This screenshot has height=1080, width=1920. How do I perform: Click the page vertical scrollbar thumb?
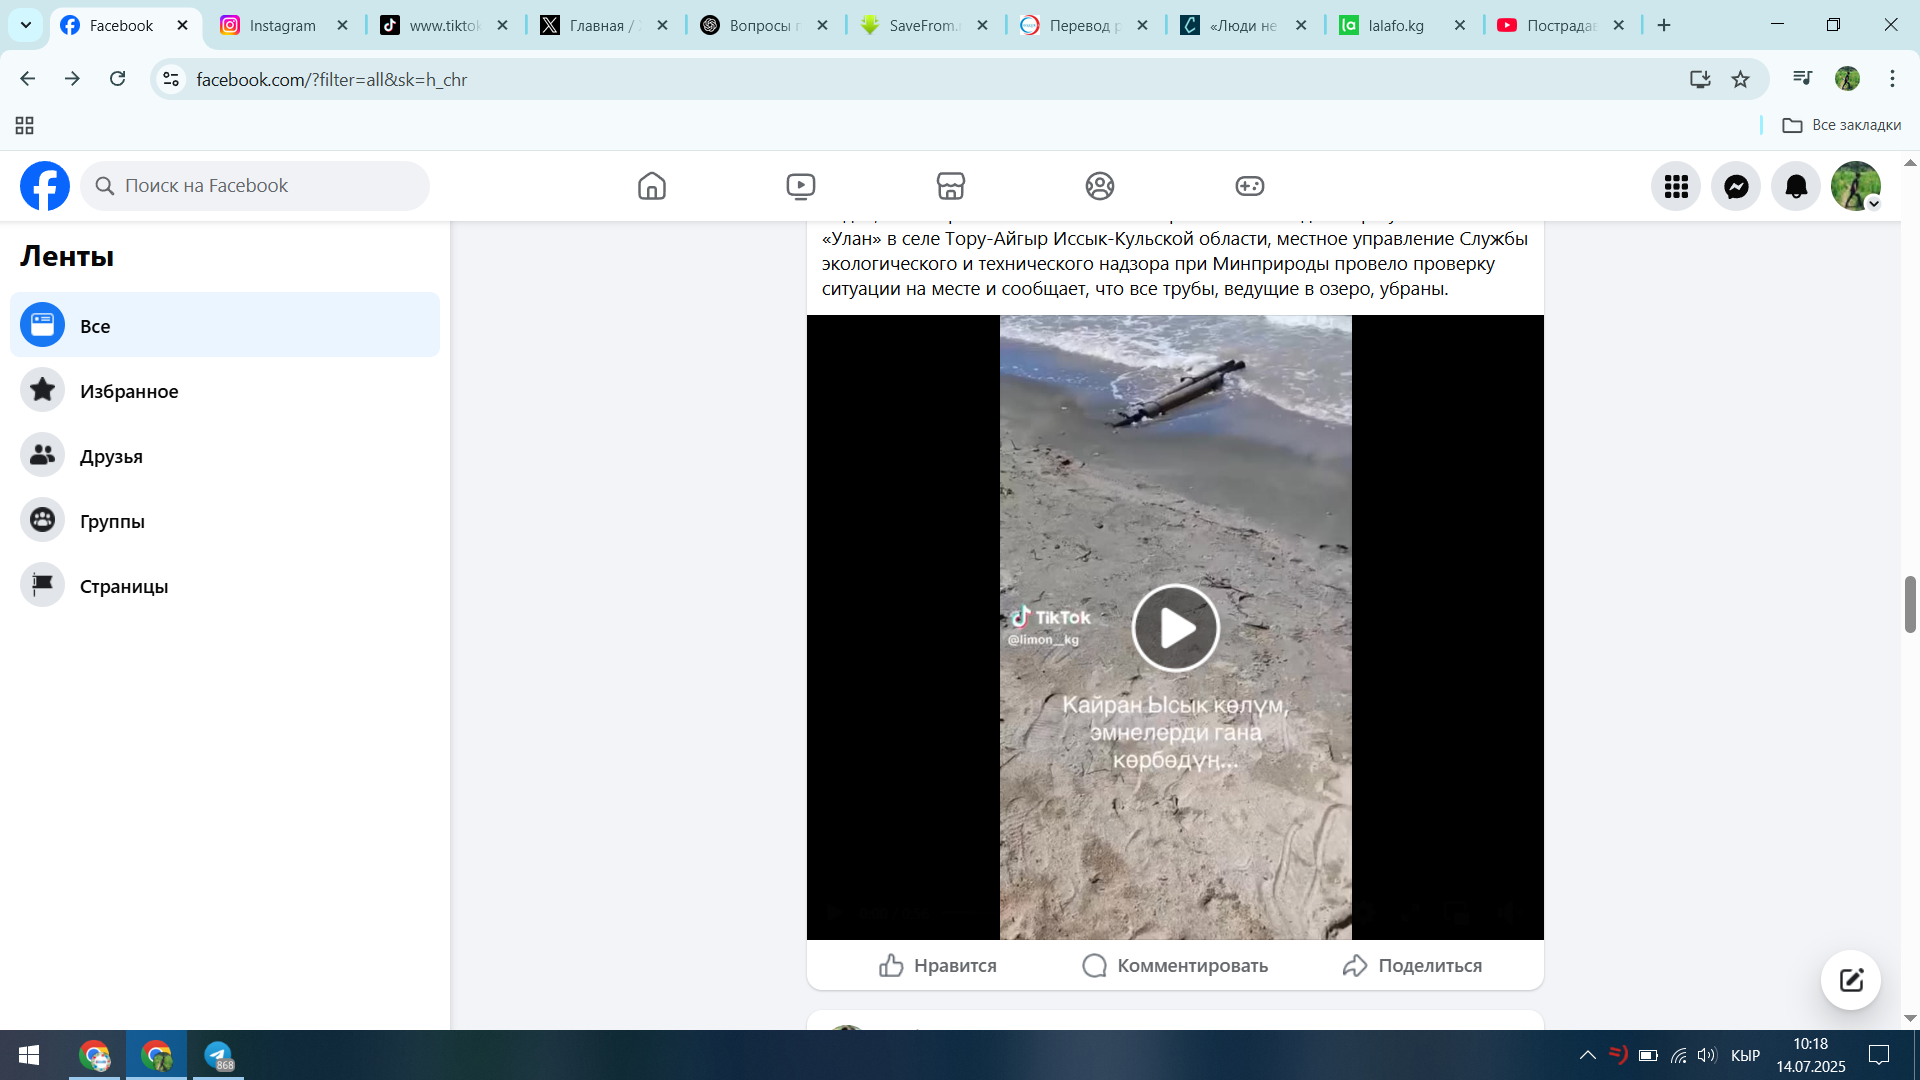pyautogui.click(x=1910, y=604)
